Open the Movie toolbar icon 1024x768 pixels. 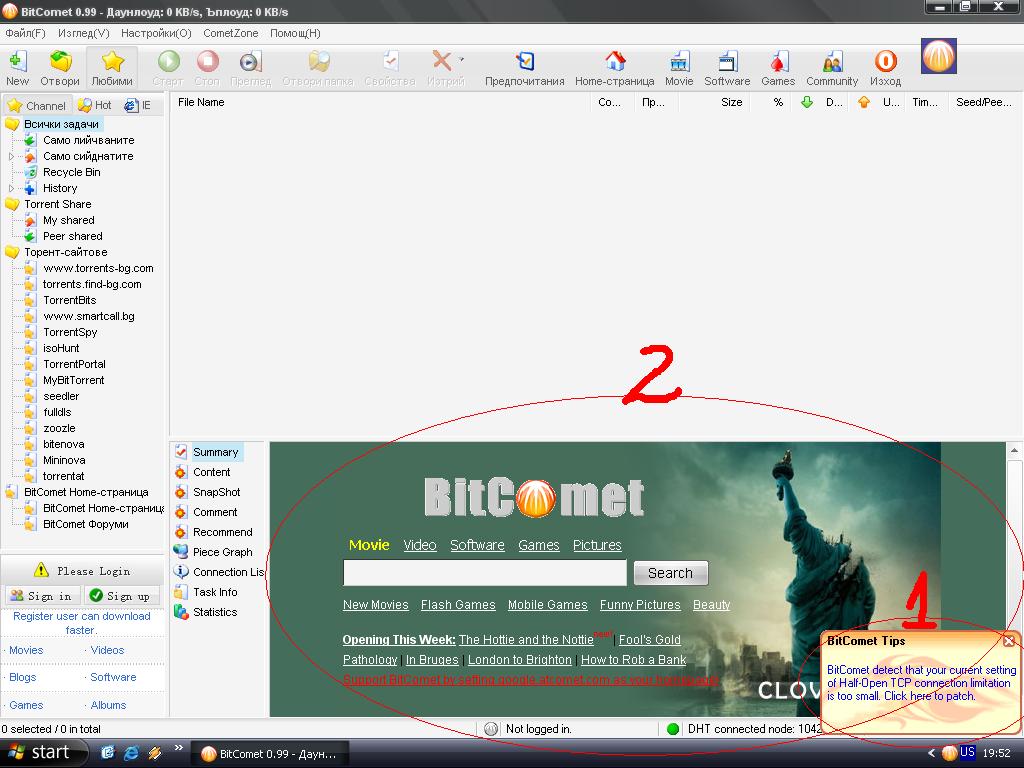tap(679, 62)
